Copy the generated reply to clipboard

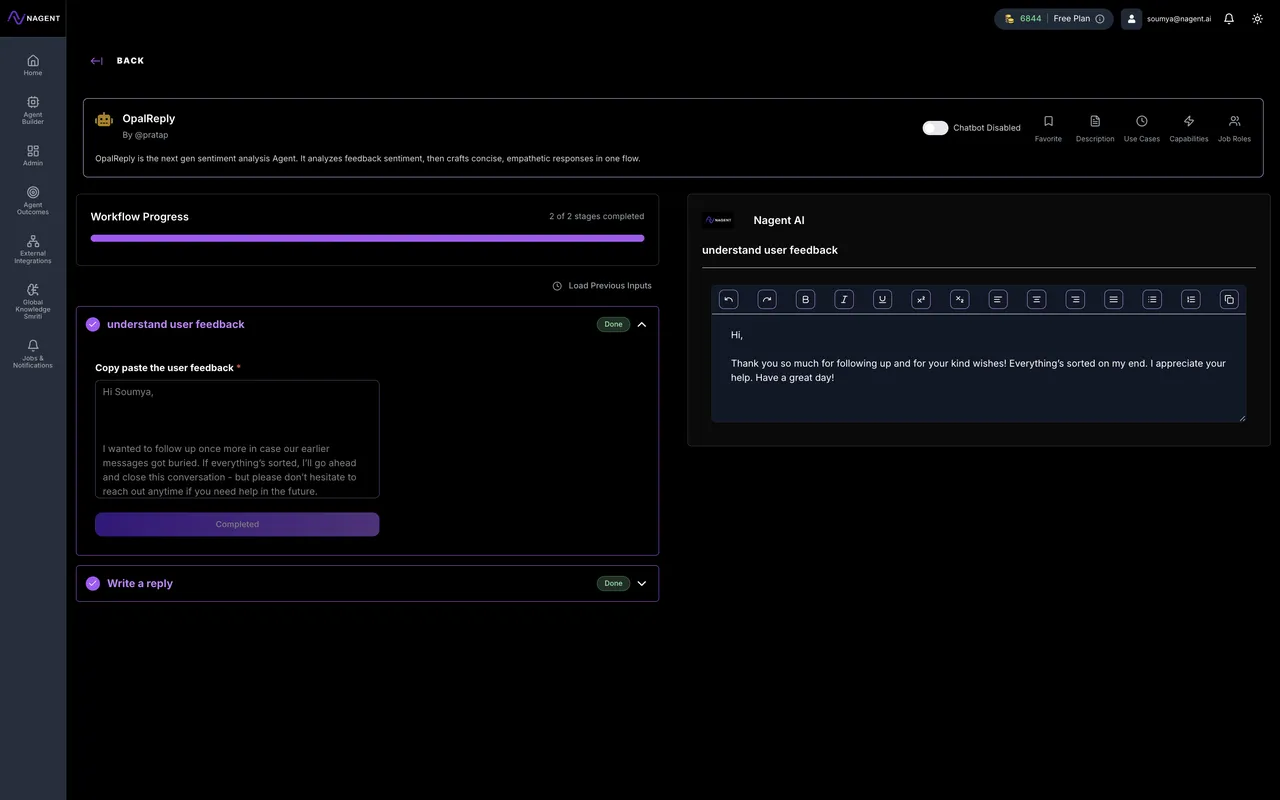click(1229, 299)
